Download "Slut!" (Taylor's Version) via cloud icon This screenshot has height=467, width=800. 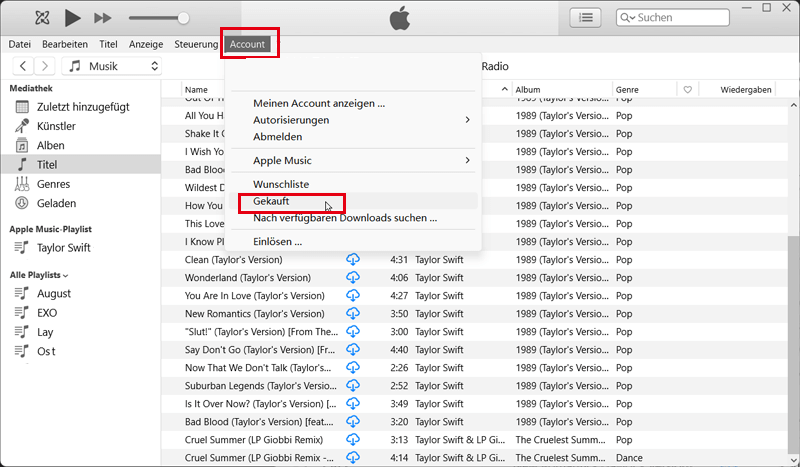point(353,332)
